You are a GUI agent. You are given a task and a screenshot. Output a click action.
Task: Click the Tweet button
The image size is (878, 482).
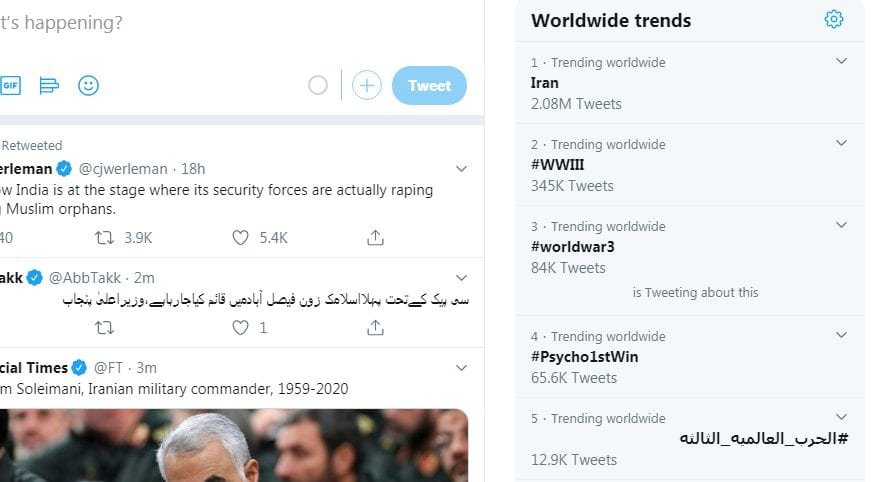pyautogui.click(x=429, y=86)
